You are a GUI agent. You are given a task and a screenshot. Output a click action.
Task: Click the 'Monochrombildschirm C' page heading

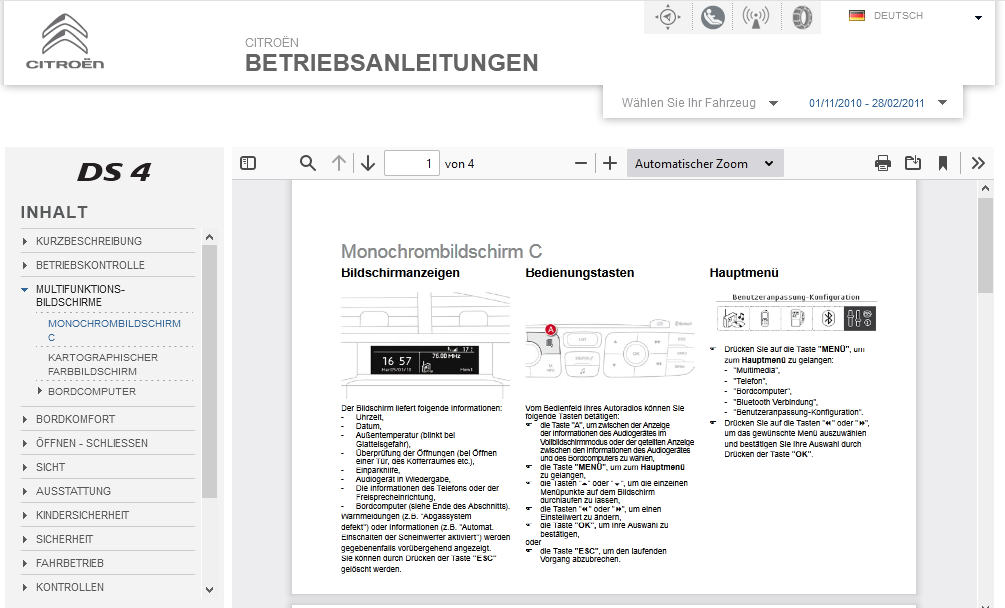(x=442, y=251)
